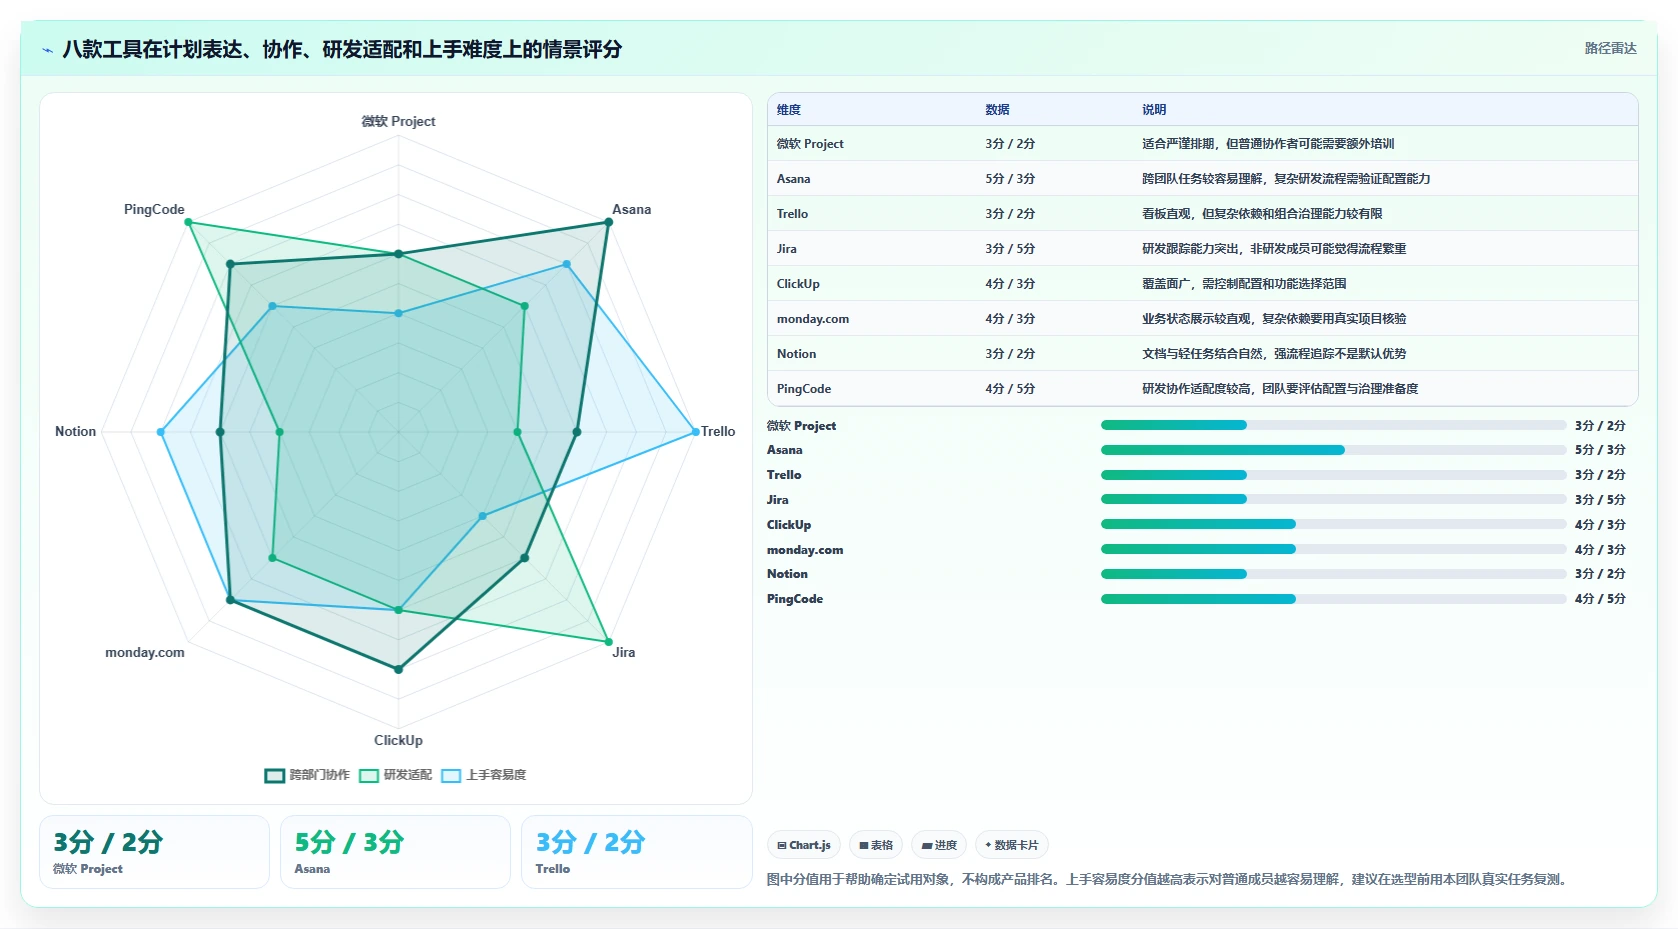Viewport: 1678px width, 929px height.
Task: Click the Jira radar axis label
Action: coord(623,652)
